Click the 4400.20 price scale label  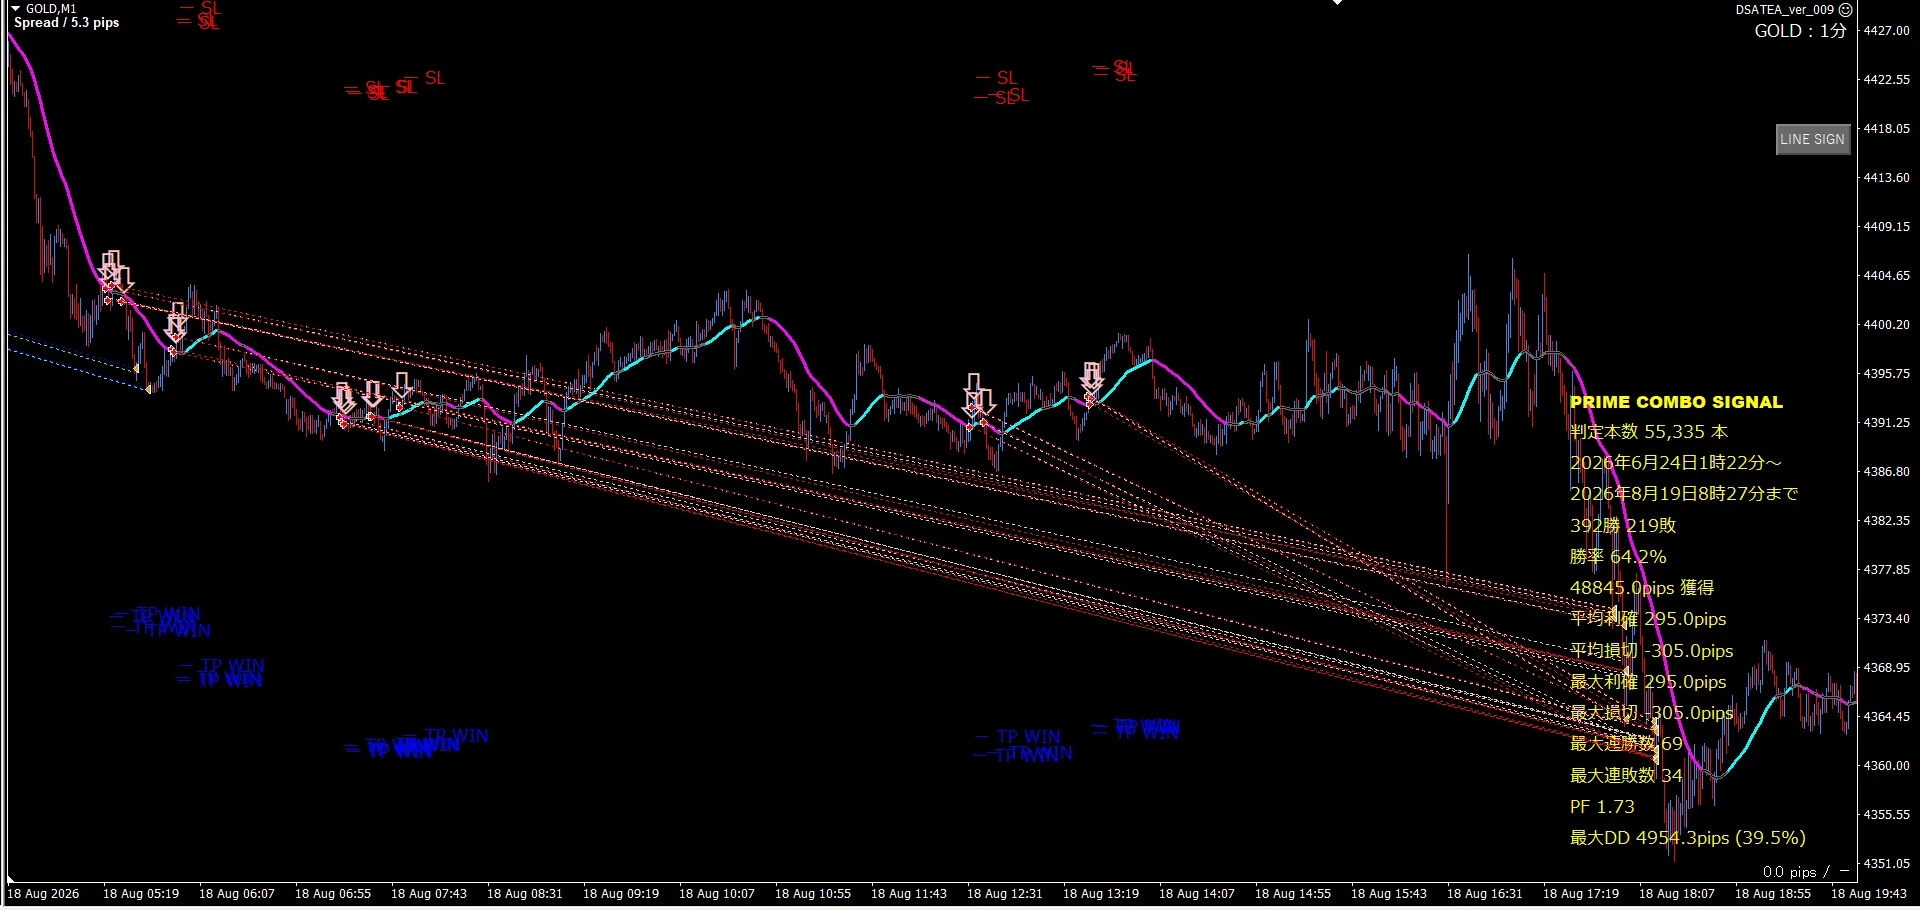coord(1886,325)
